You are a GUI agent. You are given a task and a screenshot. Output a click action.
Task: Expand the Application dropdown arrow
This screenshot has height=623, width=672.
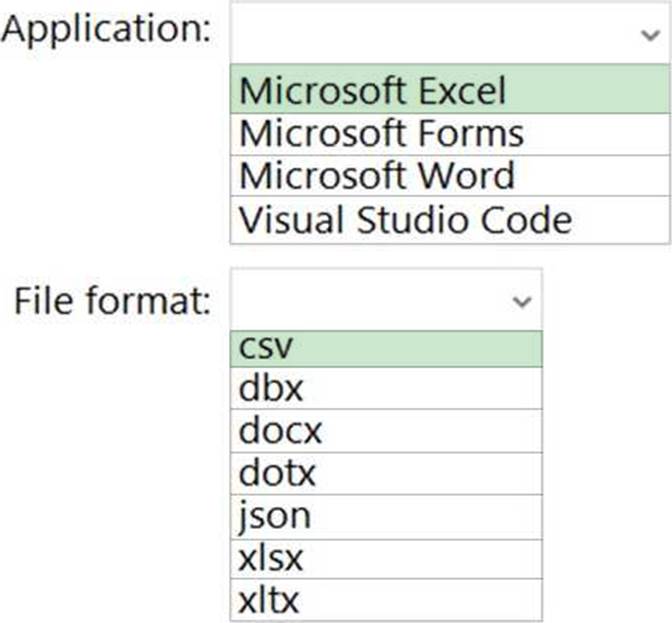click(x=646, y=33)
